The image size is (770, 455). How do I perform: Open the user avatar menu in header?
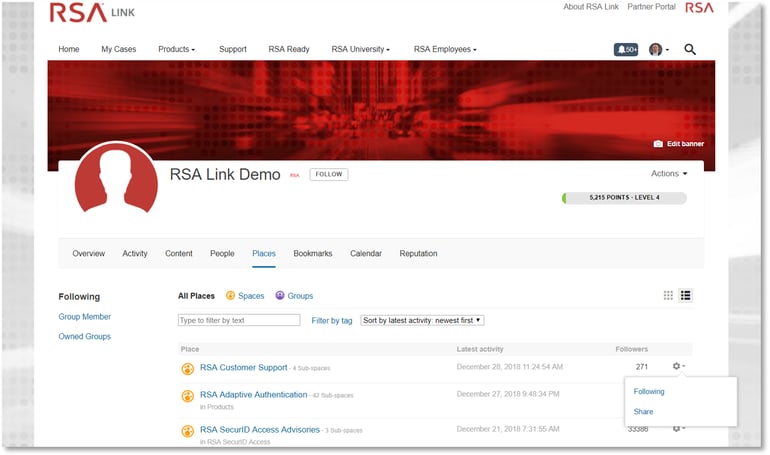point(659,49)
